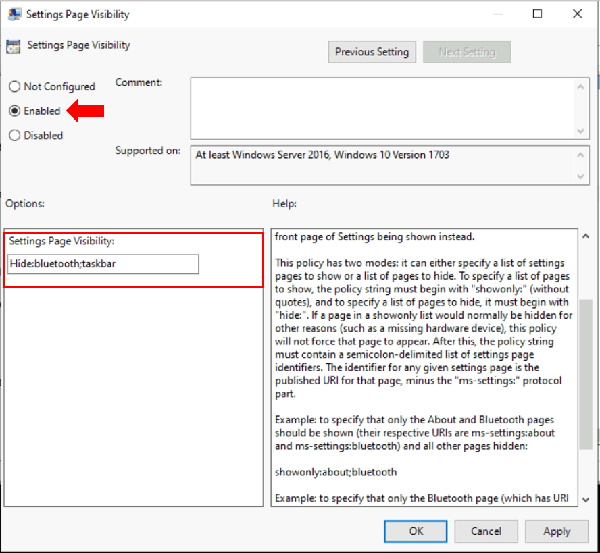Click the Next Setting button
The height and width of the screenshot is (553, 600).
point(466,52)
